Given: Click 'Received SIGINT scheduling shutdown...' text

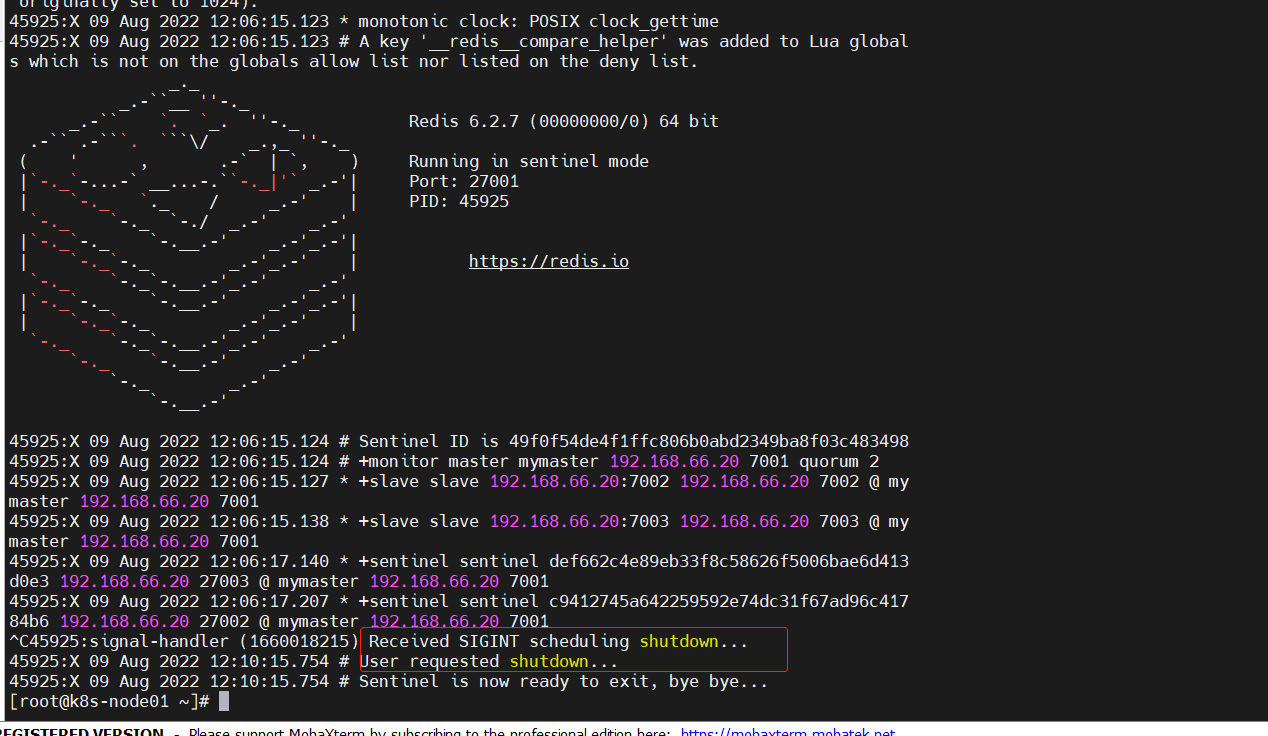Looking at the screenshot, I should [559, 641].
